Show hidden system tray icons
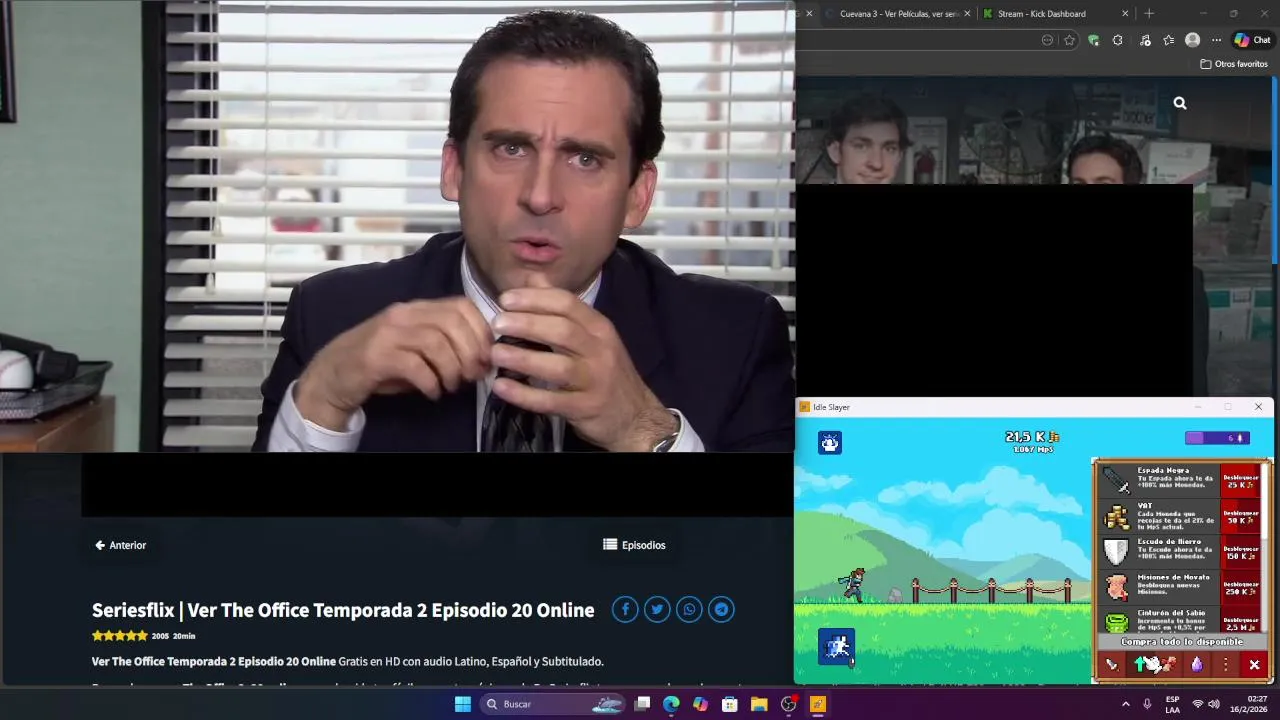This screenshot has width=1280, height=720. click(x=1125, y=704)
